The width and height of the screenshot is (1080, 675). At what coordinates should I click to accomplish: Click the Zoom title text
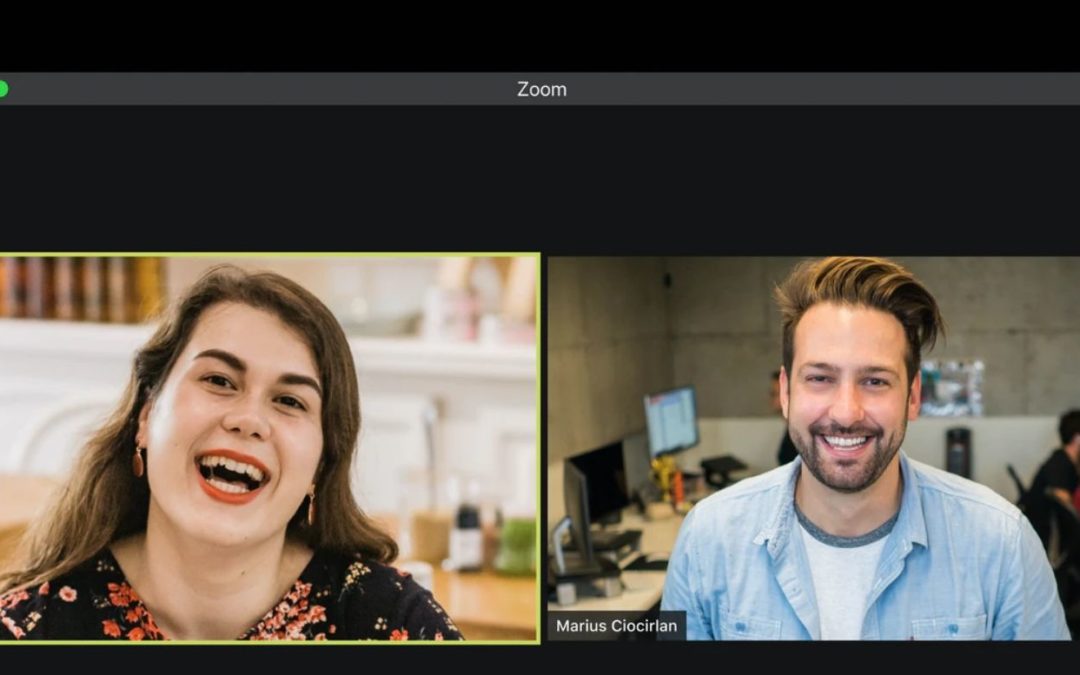[x=541, y=89]
